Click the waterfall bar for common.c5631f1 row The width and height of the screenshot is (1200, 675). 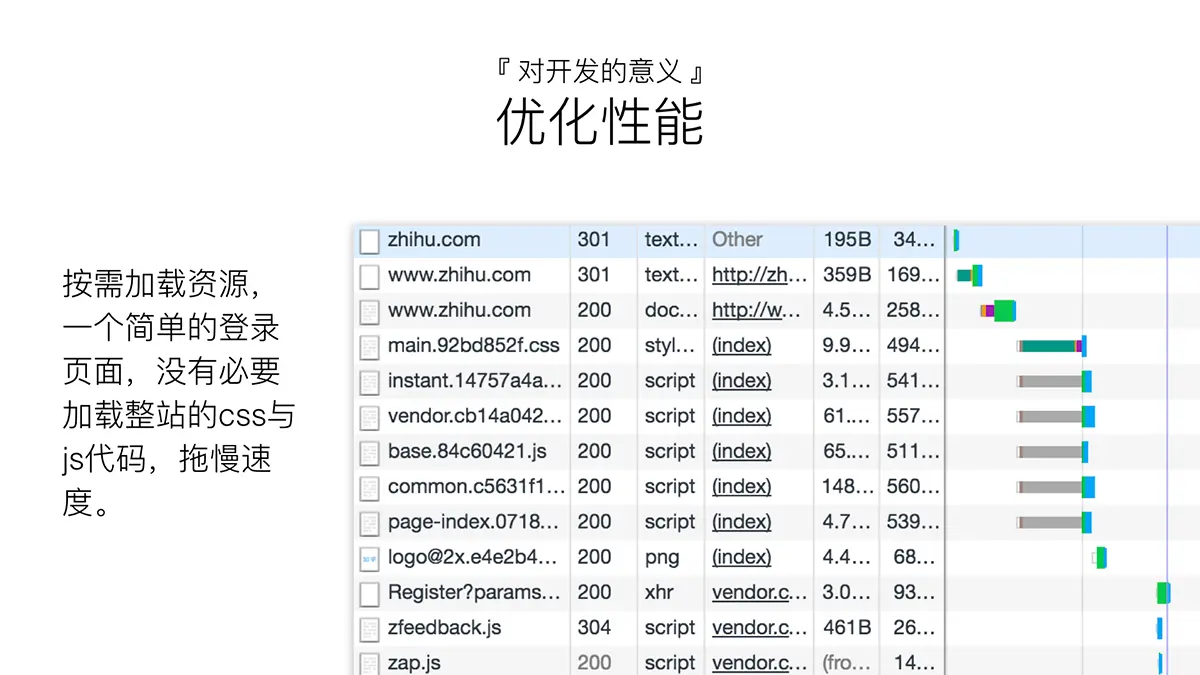(x=1056, y=487)
